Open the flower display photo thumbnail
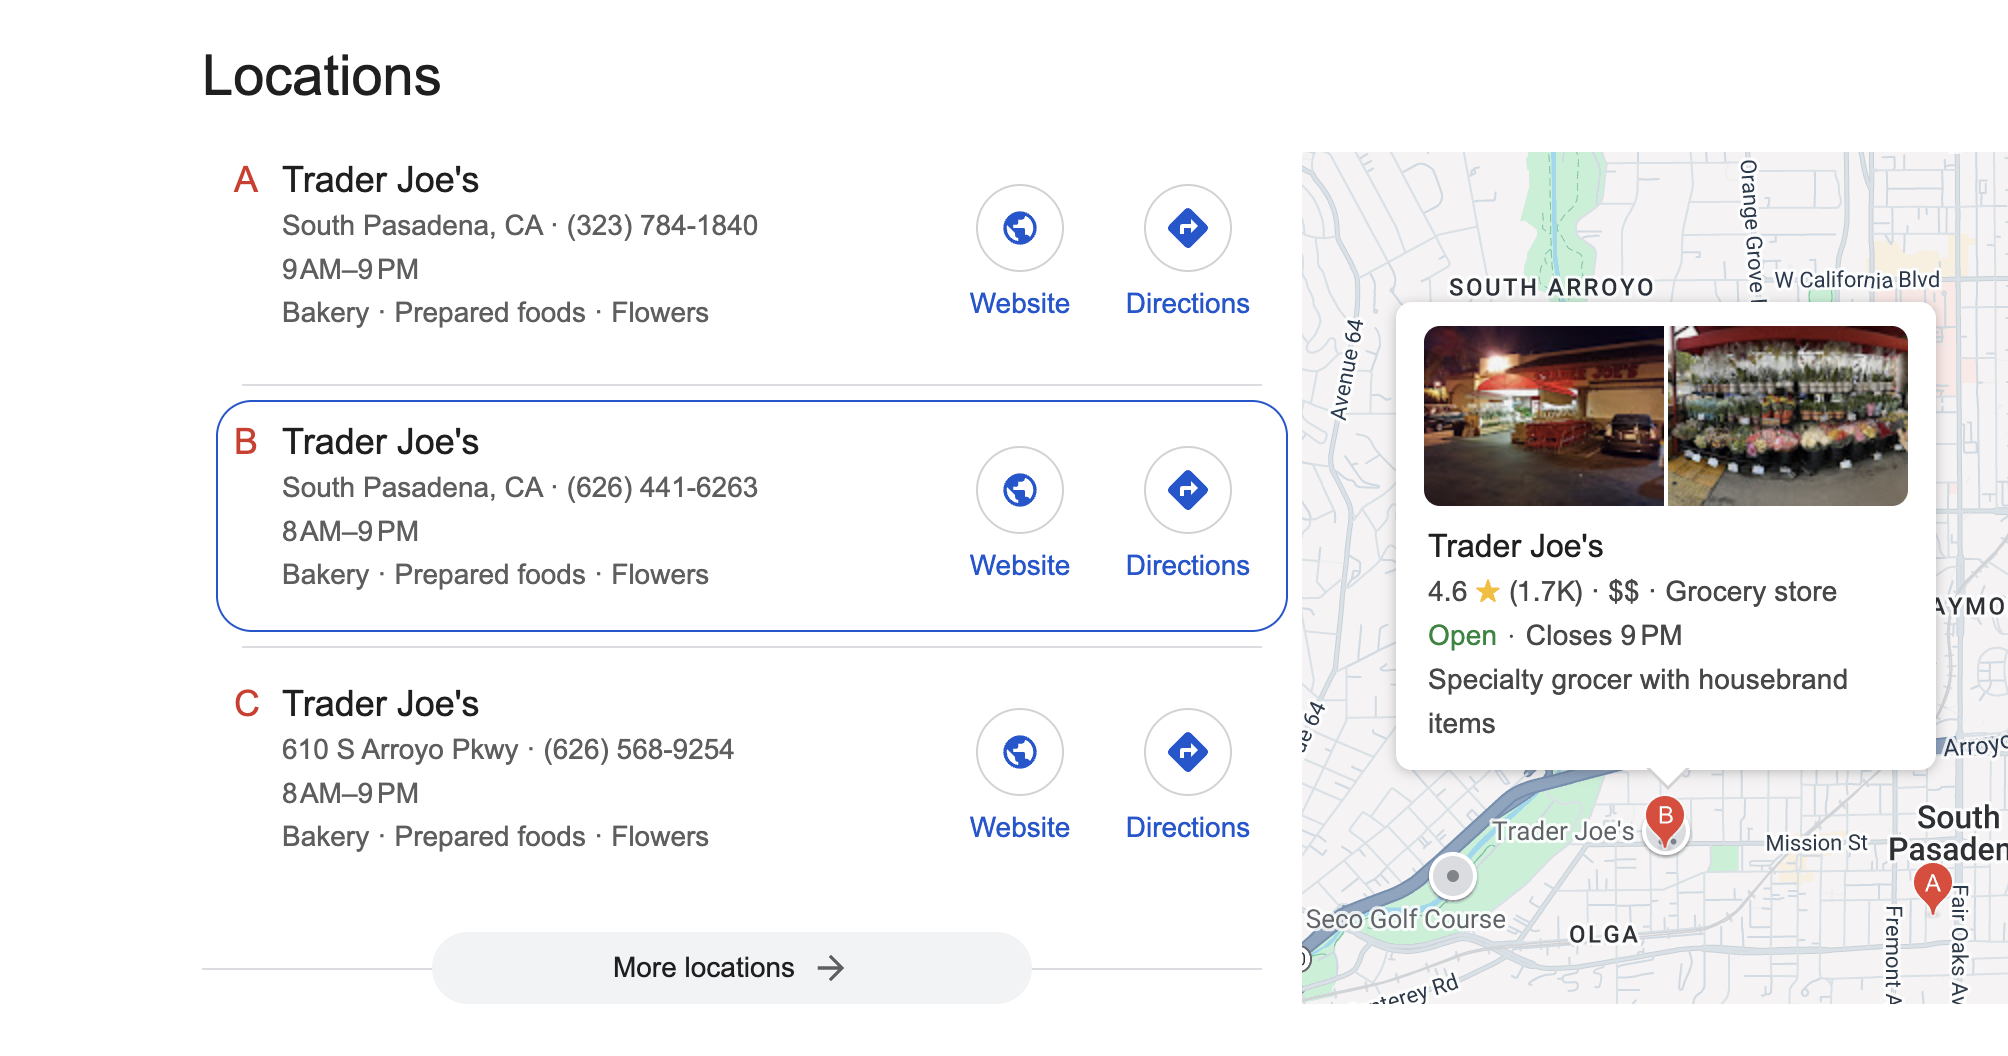Viewport: 2008px width, 1056px height. [1788, 416]
